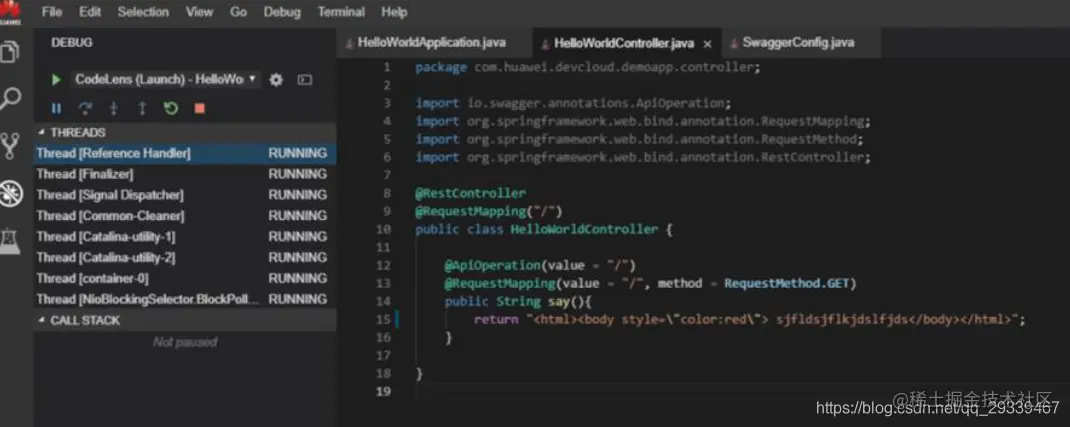Click the ApiOperation import on line 3

pos(573,104)
